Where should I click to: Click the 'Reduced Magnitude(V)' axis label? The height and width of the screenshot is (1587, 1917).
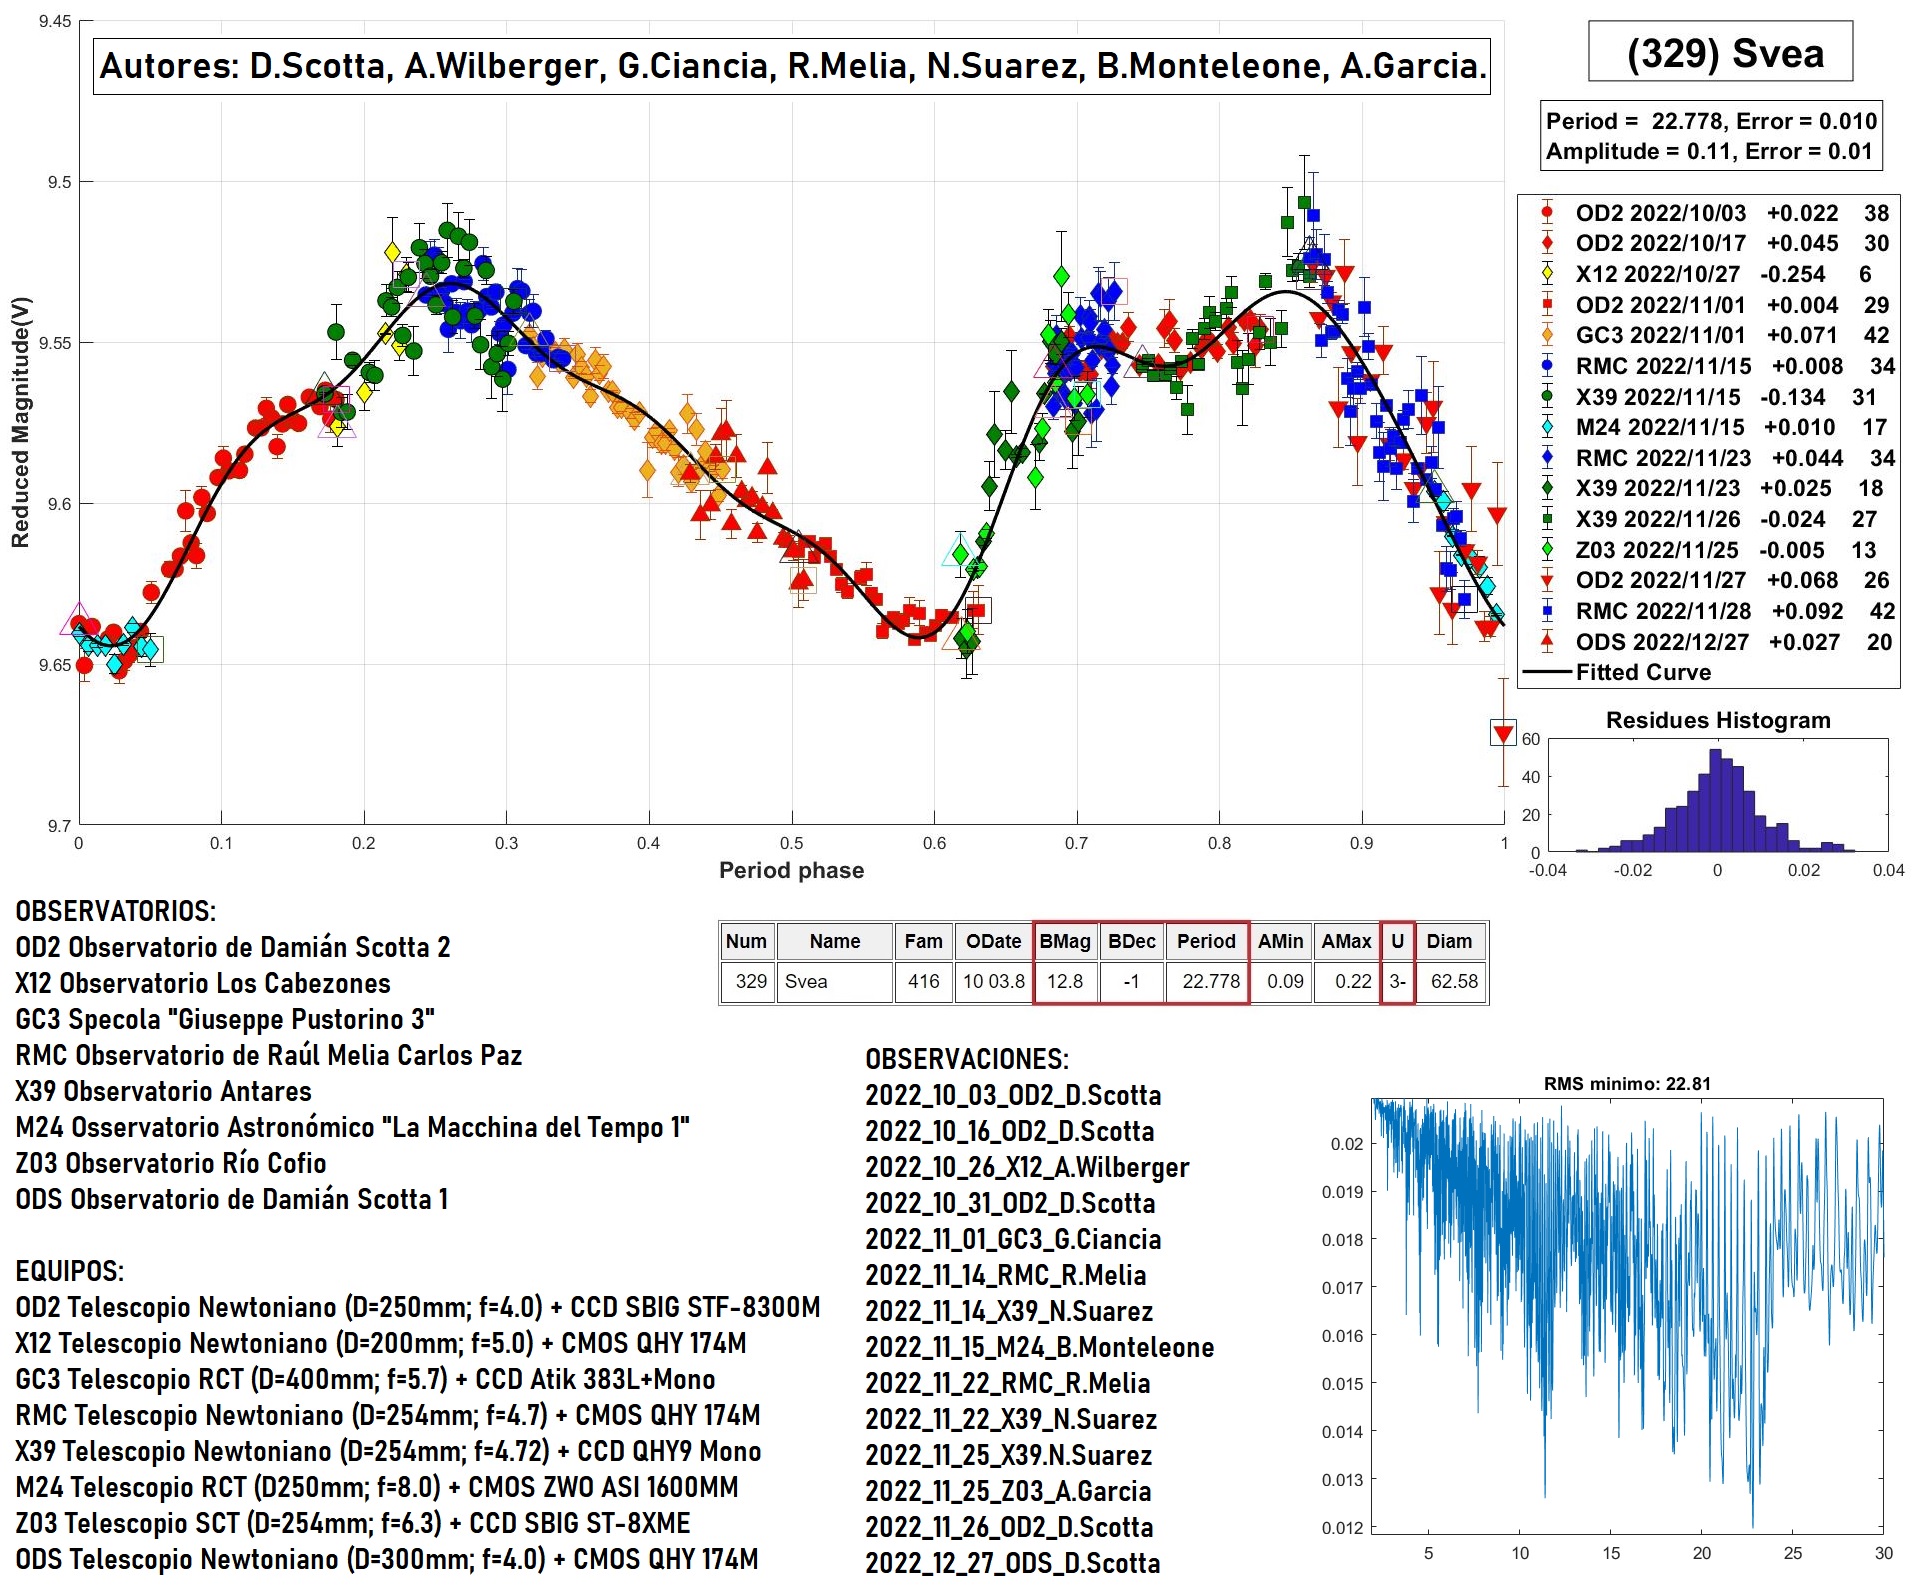(x=21, y=422)
